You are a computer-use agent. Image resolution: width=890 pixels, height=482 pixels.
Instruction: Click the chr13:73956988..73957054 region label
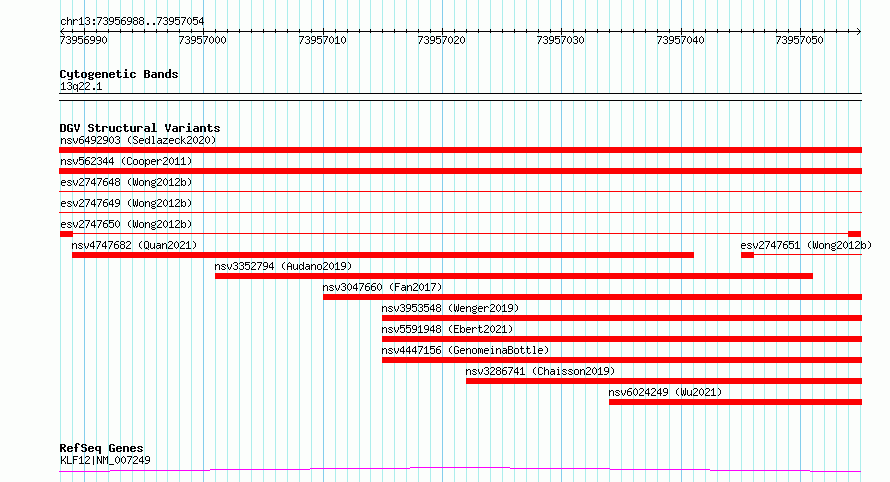click(132, 21)
